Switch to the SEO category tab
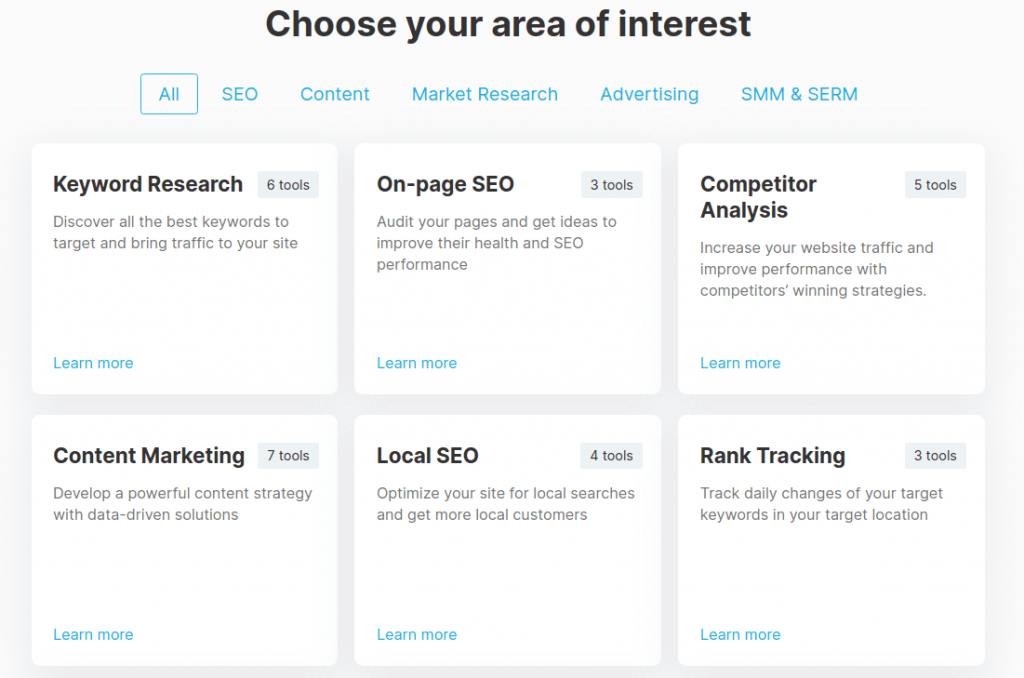The width and height of the screenshot is (1024, 678). pyautogui.click(x=239, y=93)
